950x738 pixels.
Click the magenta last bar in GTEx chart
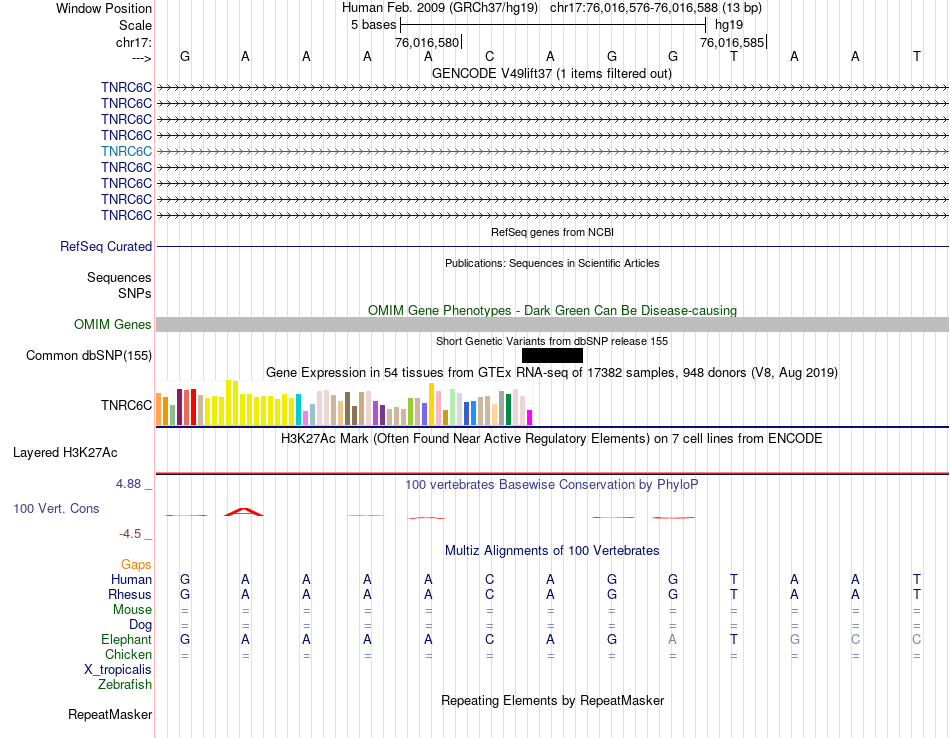(x=529, y=417)
